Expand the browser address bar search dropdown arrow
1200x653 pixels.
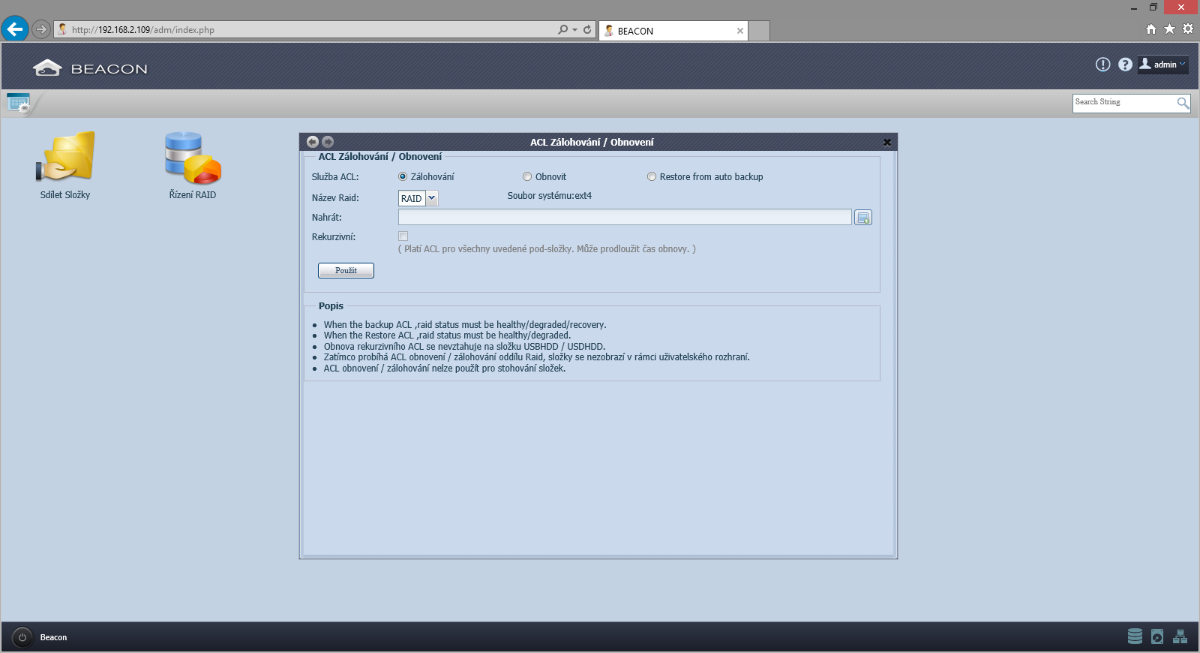coord(575,30)
